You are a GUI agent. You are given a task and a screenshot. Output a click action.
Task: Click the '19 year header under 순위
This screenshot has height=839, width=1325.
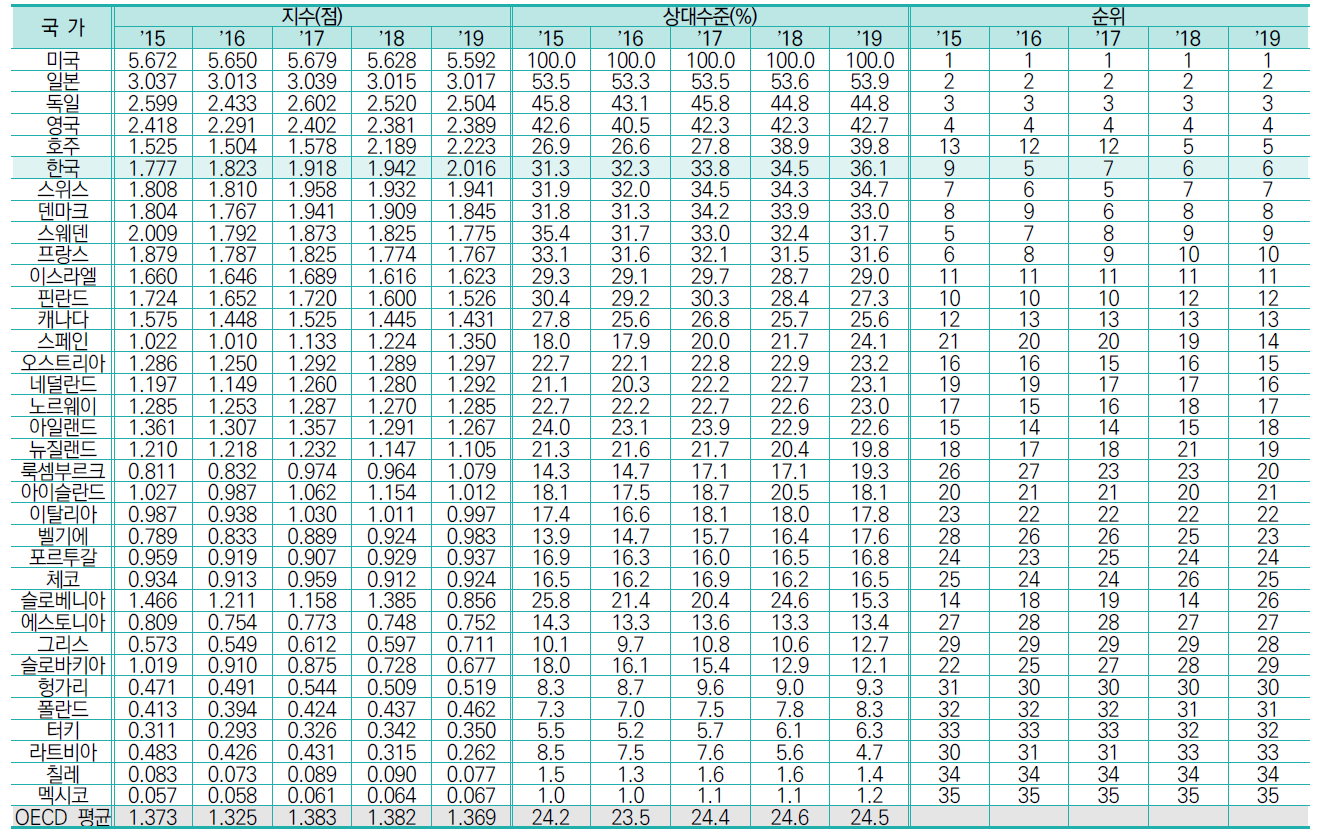[1268, 38]
